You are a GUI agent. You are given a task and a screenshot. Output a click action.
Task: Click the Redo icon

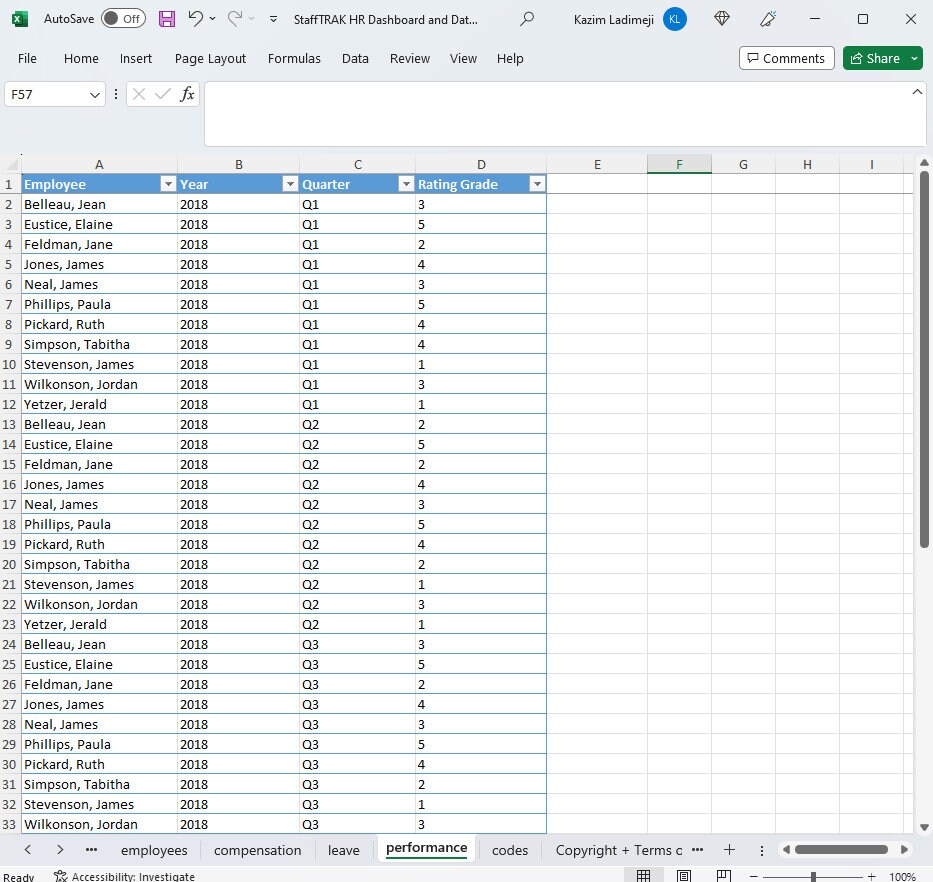tap(234, 18)
